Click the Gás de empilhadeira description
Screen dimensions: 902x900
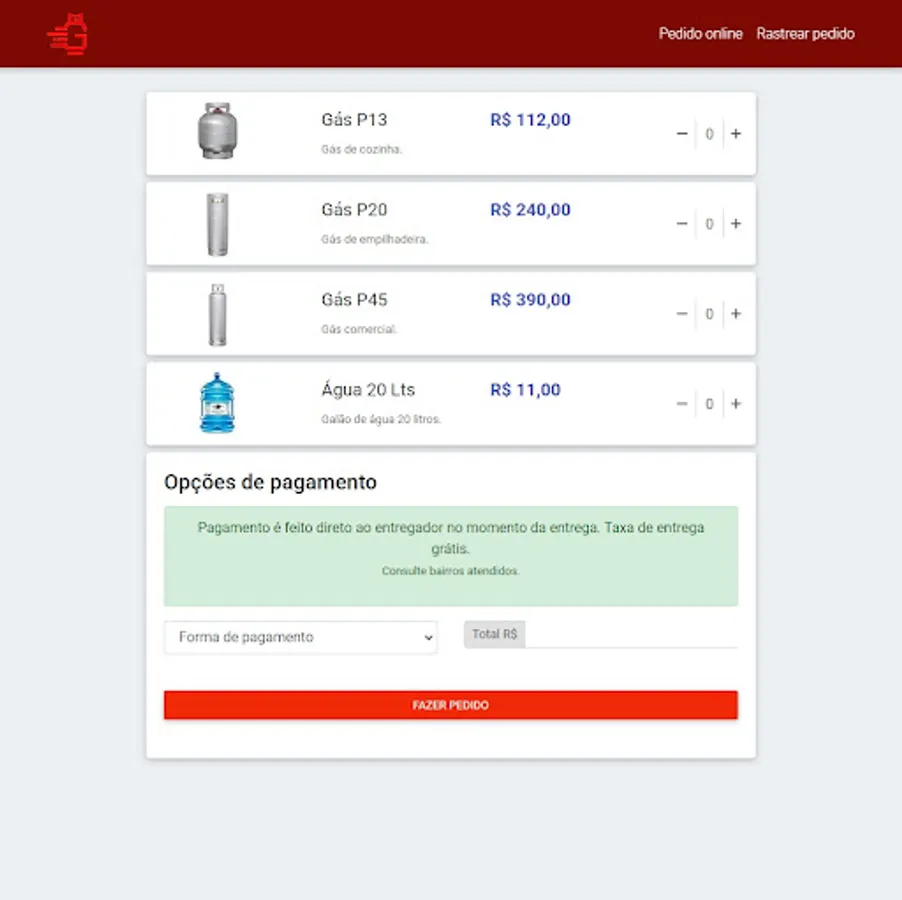tap(374, 239)
